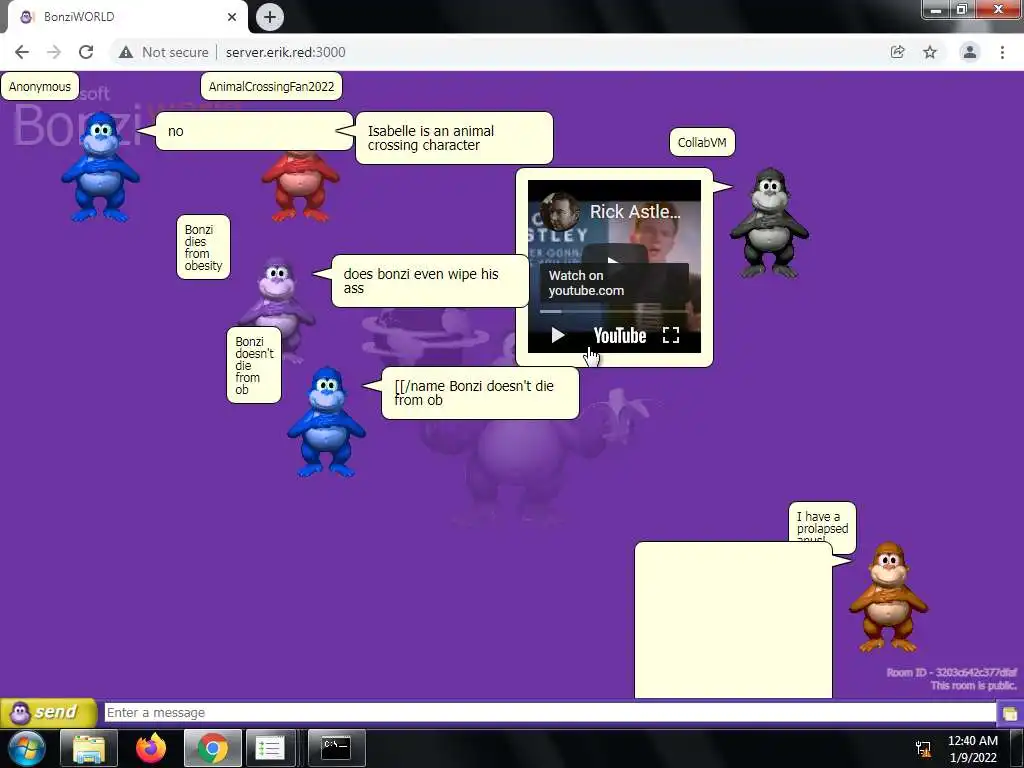Click the AnimalCrossingFan2022 name tag
1024x768 pixels.
(x=271, y=86)
